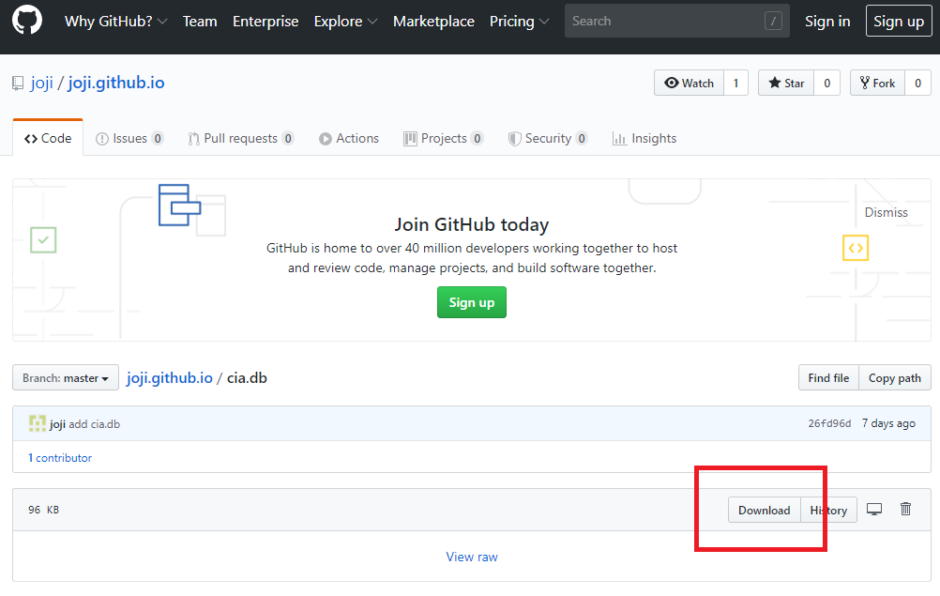Star the repository using Star button
This screenshot has width=940, height=596.
(786, 83)
